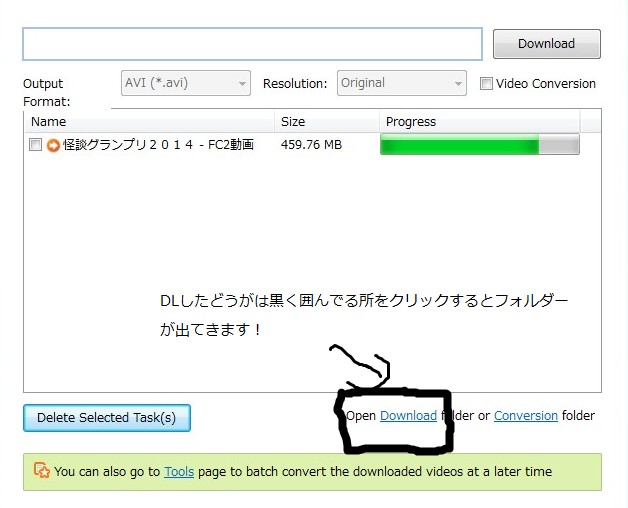The height and width of the screenshot is (508, 628).
Task: Open the Download folder link
Action: [408, 415]
